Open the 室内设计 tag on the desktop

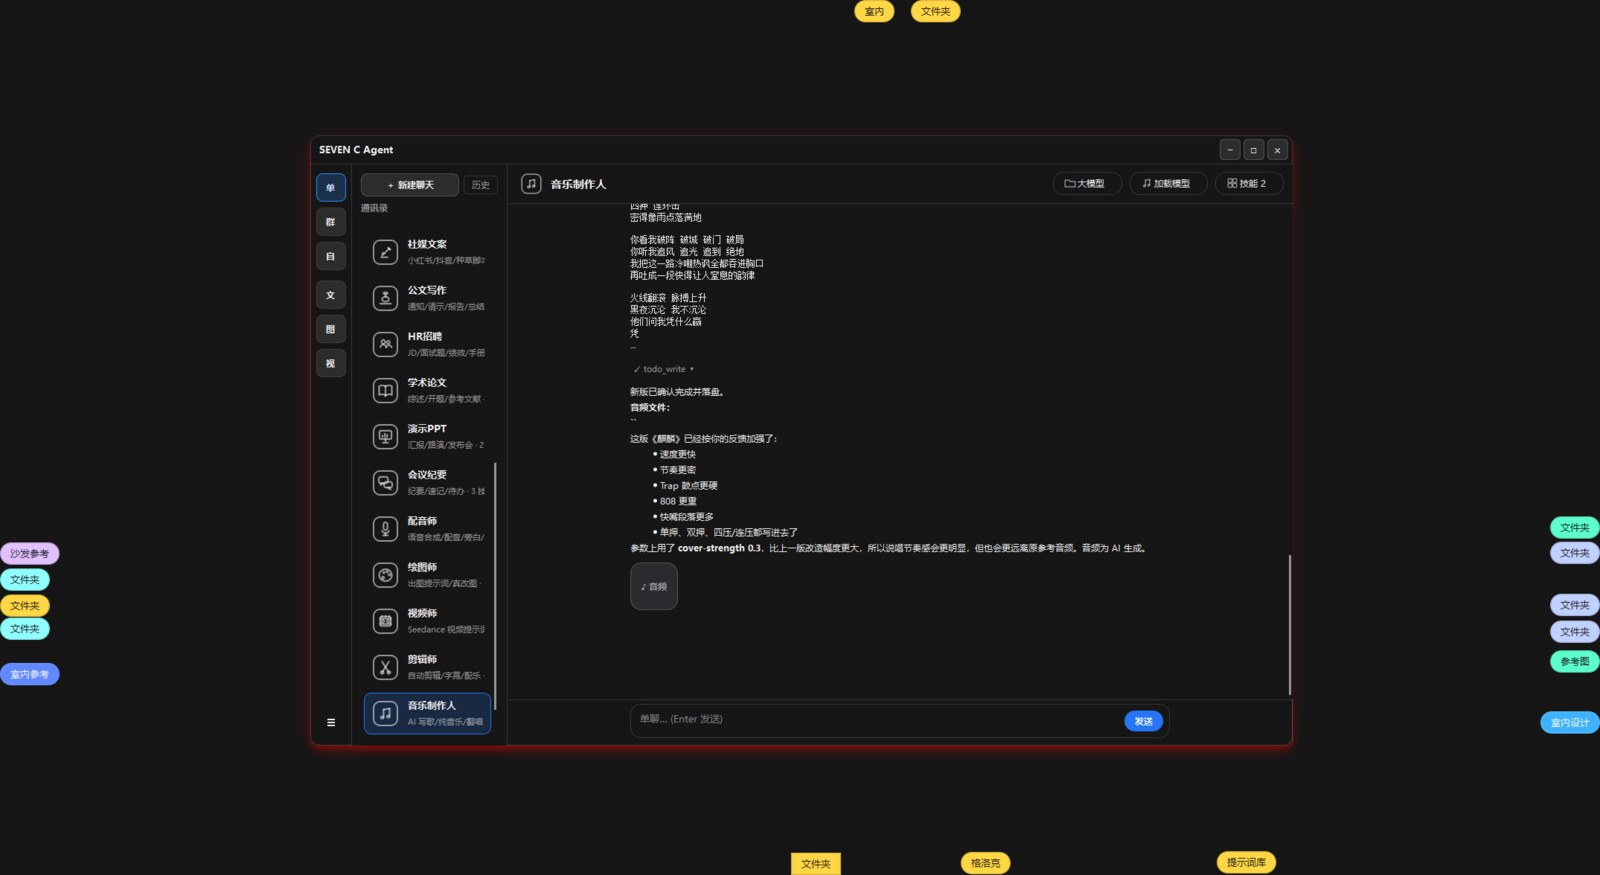[x=1570, y=722]
